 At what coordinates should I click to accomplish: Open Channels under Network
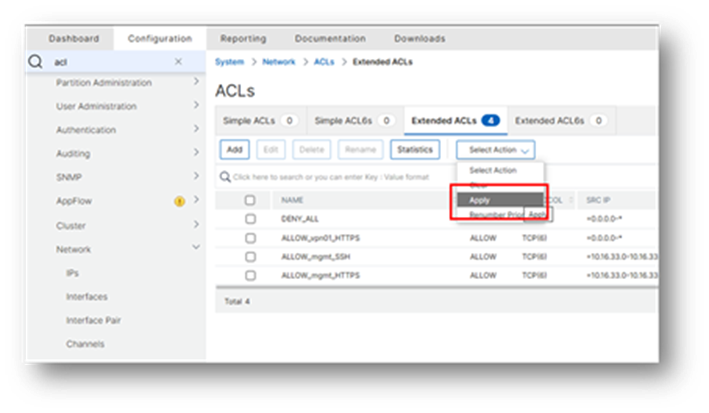pos(85,344)
